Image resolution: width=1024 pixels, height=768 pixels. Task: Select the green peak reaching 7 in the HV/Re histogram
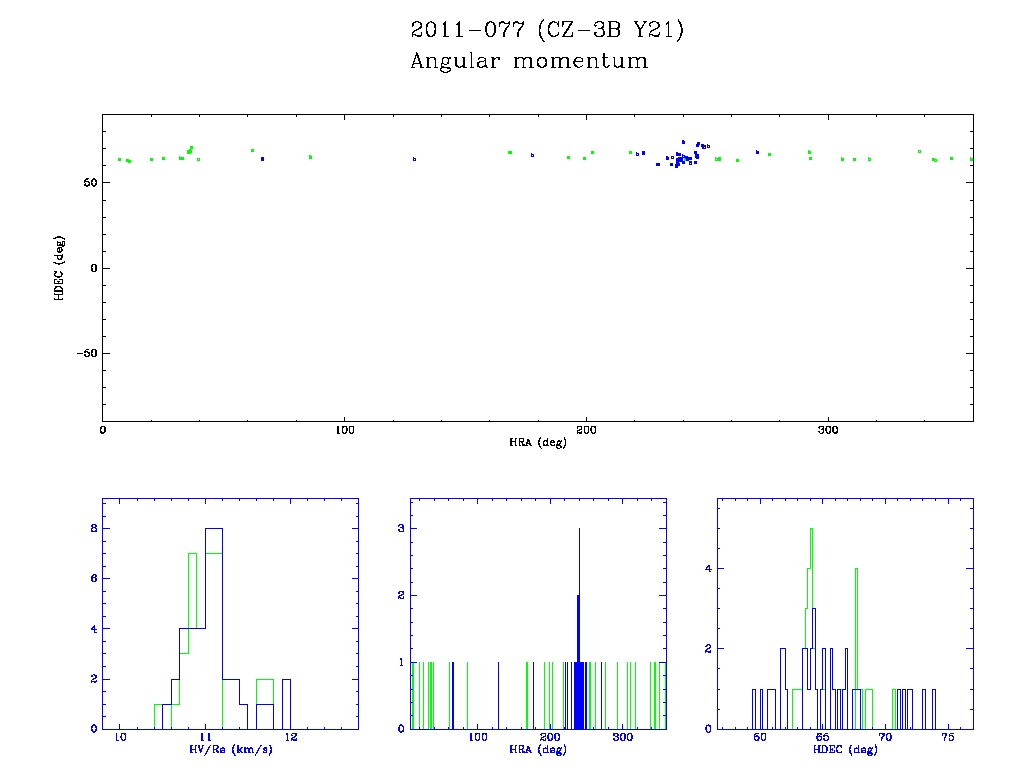coord(192,554)
